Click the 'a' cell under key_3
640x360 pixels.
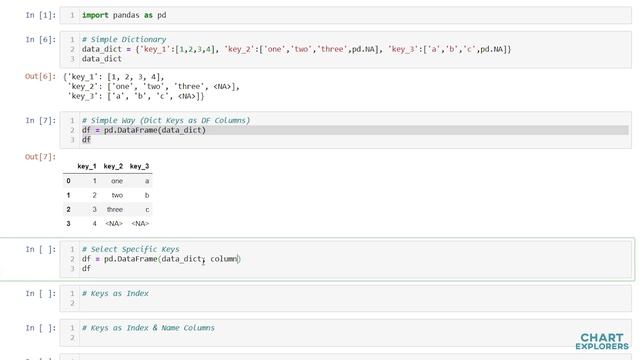[147, 181]
